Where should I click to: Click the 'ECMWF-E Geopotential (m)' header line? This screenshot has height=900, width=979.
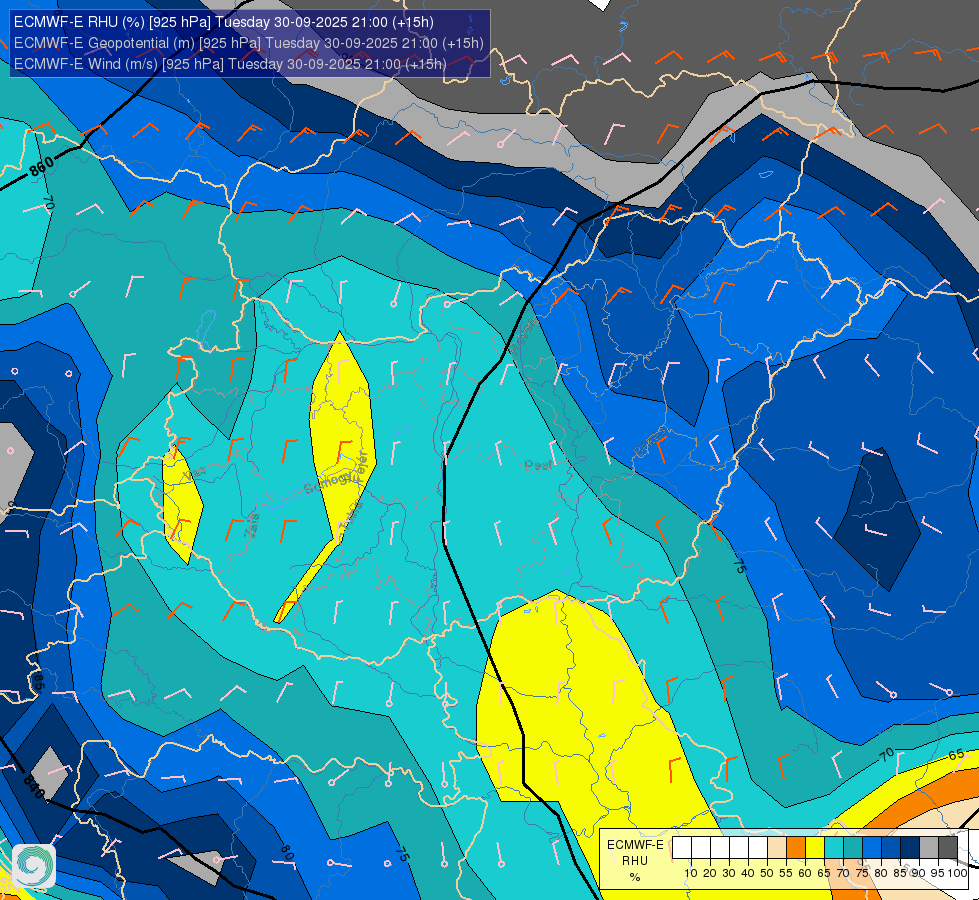pos(248,43)
